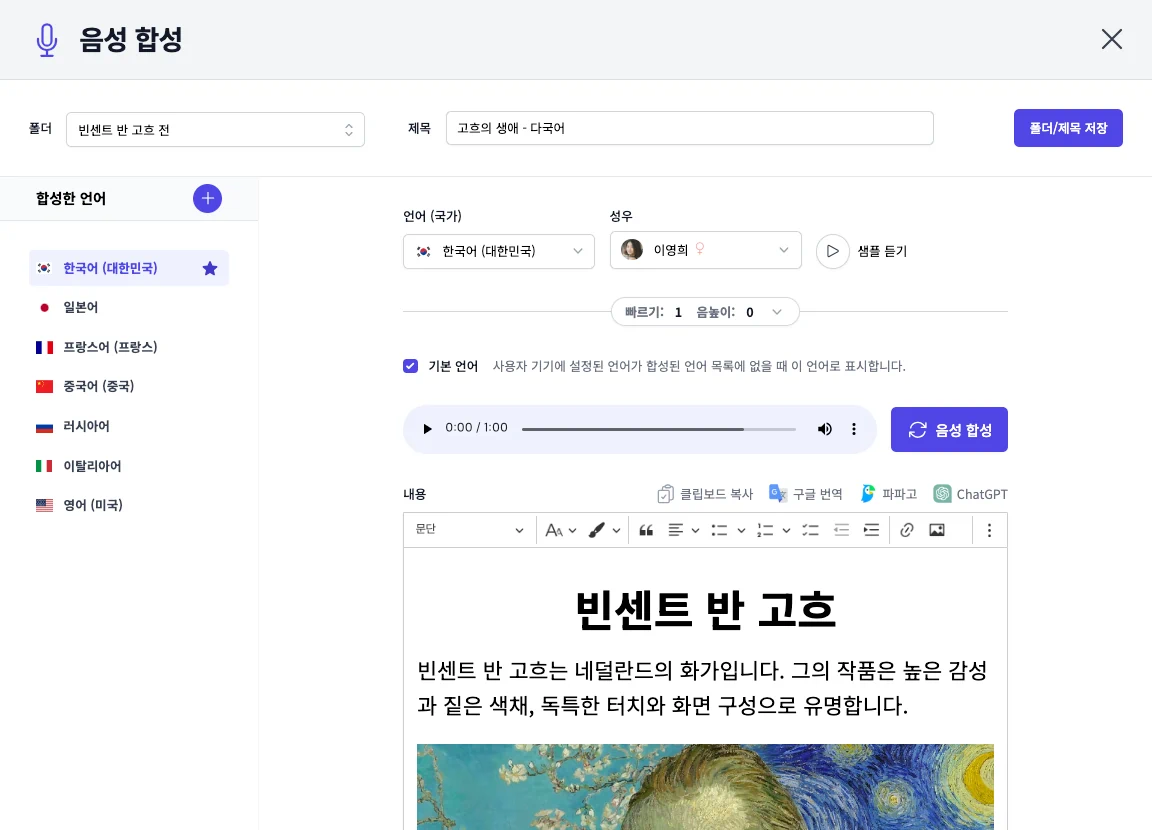1152x830 pixels.
Task: Open the 언어 (국가) dropdown
Action: point(498,251)
